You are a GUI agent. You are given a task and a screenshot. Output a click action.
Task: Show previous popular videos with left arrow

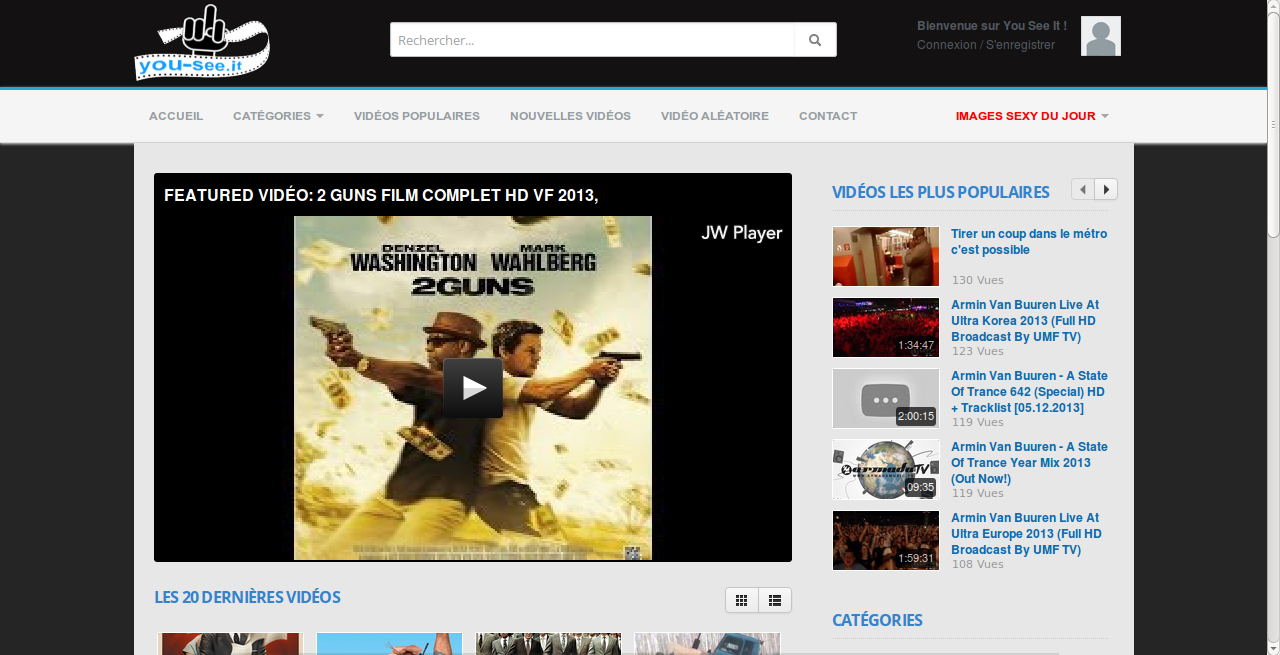(x=1083, y=189)
